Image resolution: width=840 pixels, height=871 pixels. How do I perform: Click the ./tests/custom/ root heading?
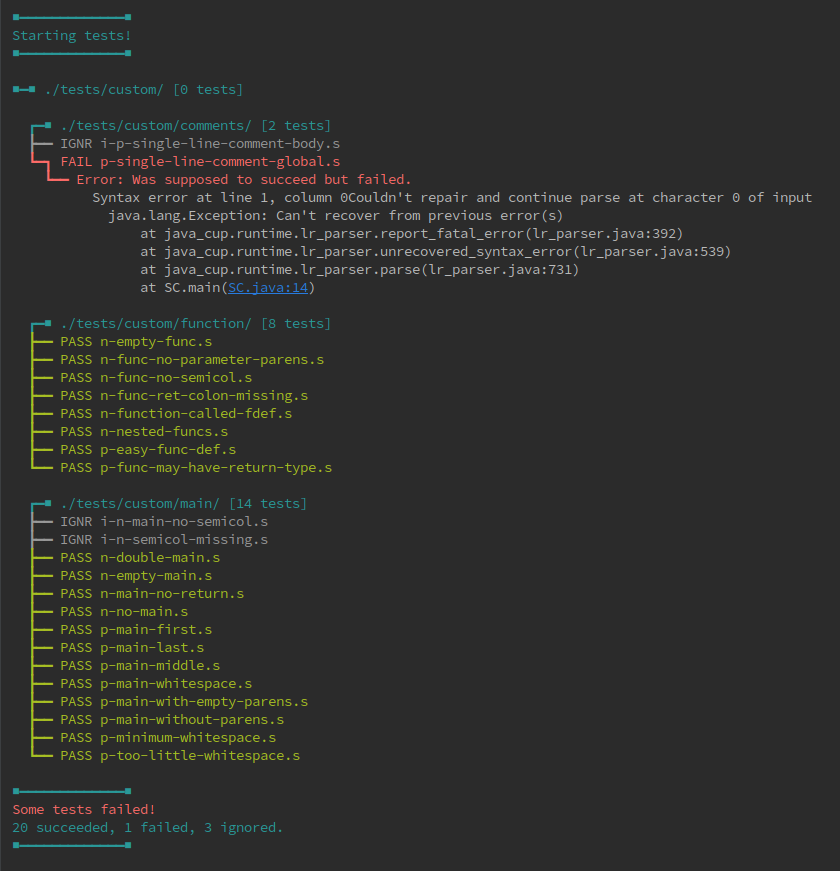143,89
